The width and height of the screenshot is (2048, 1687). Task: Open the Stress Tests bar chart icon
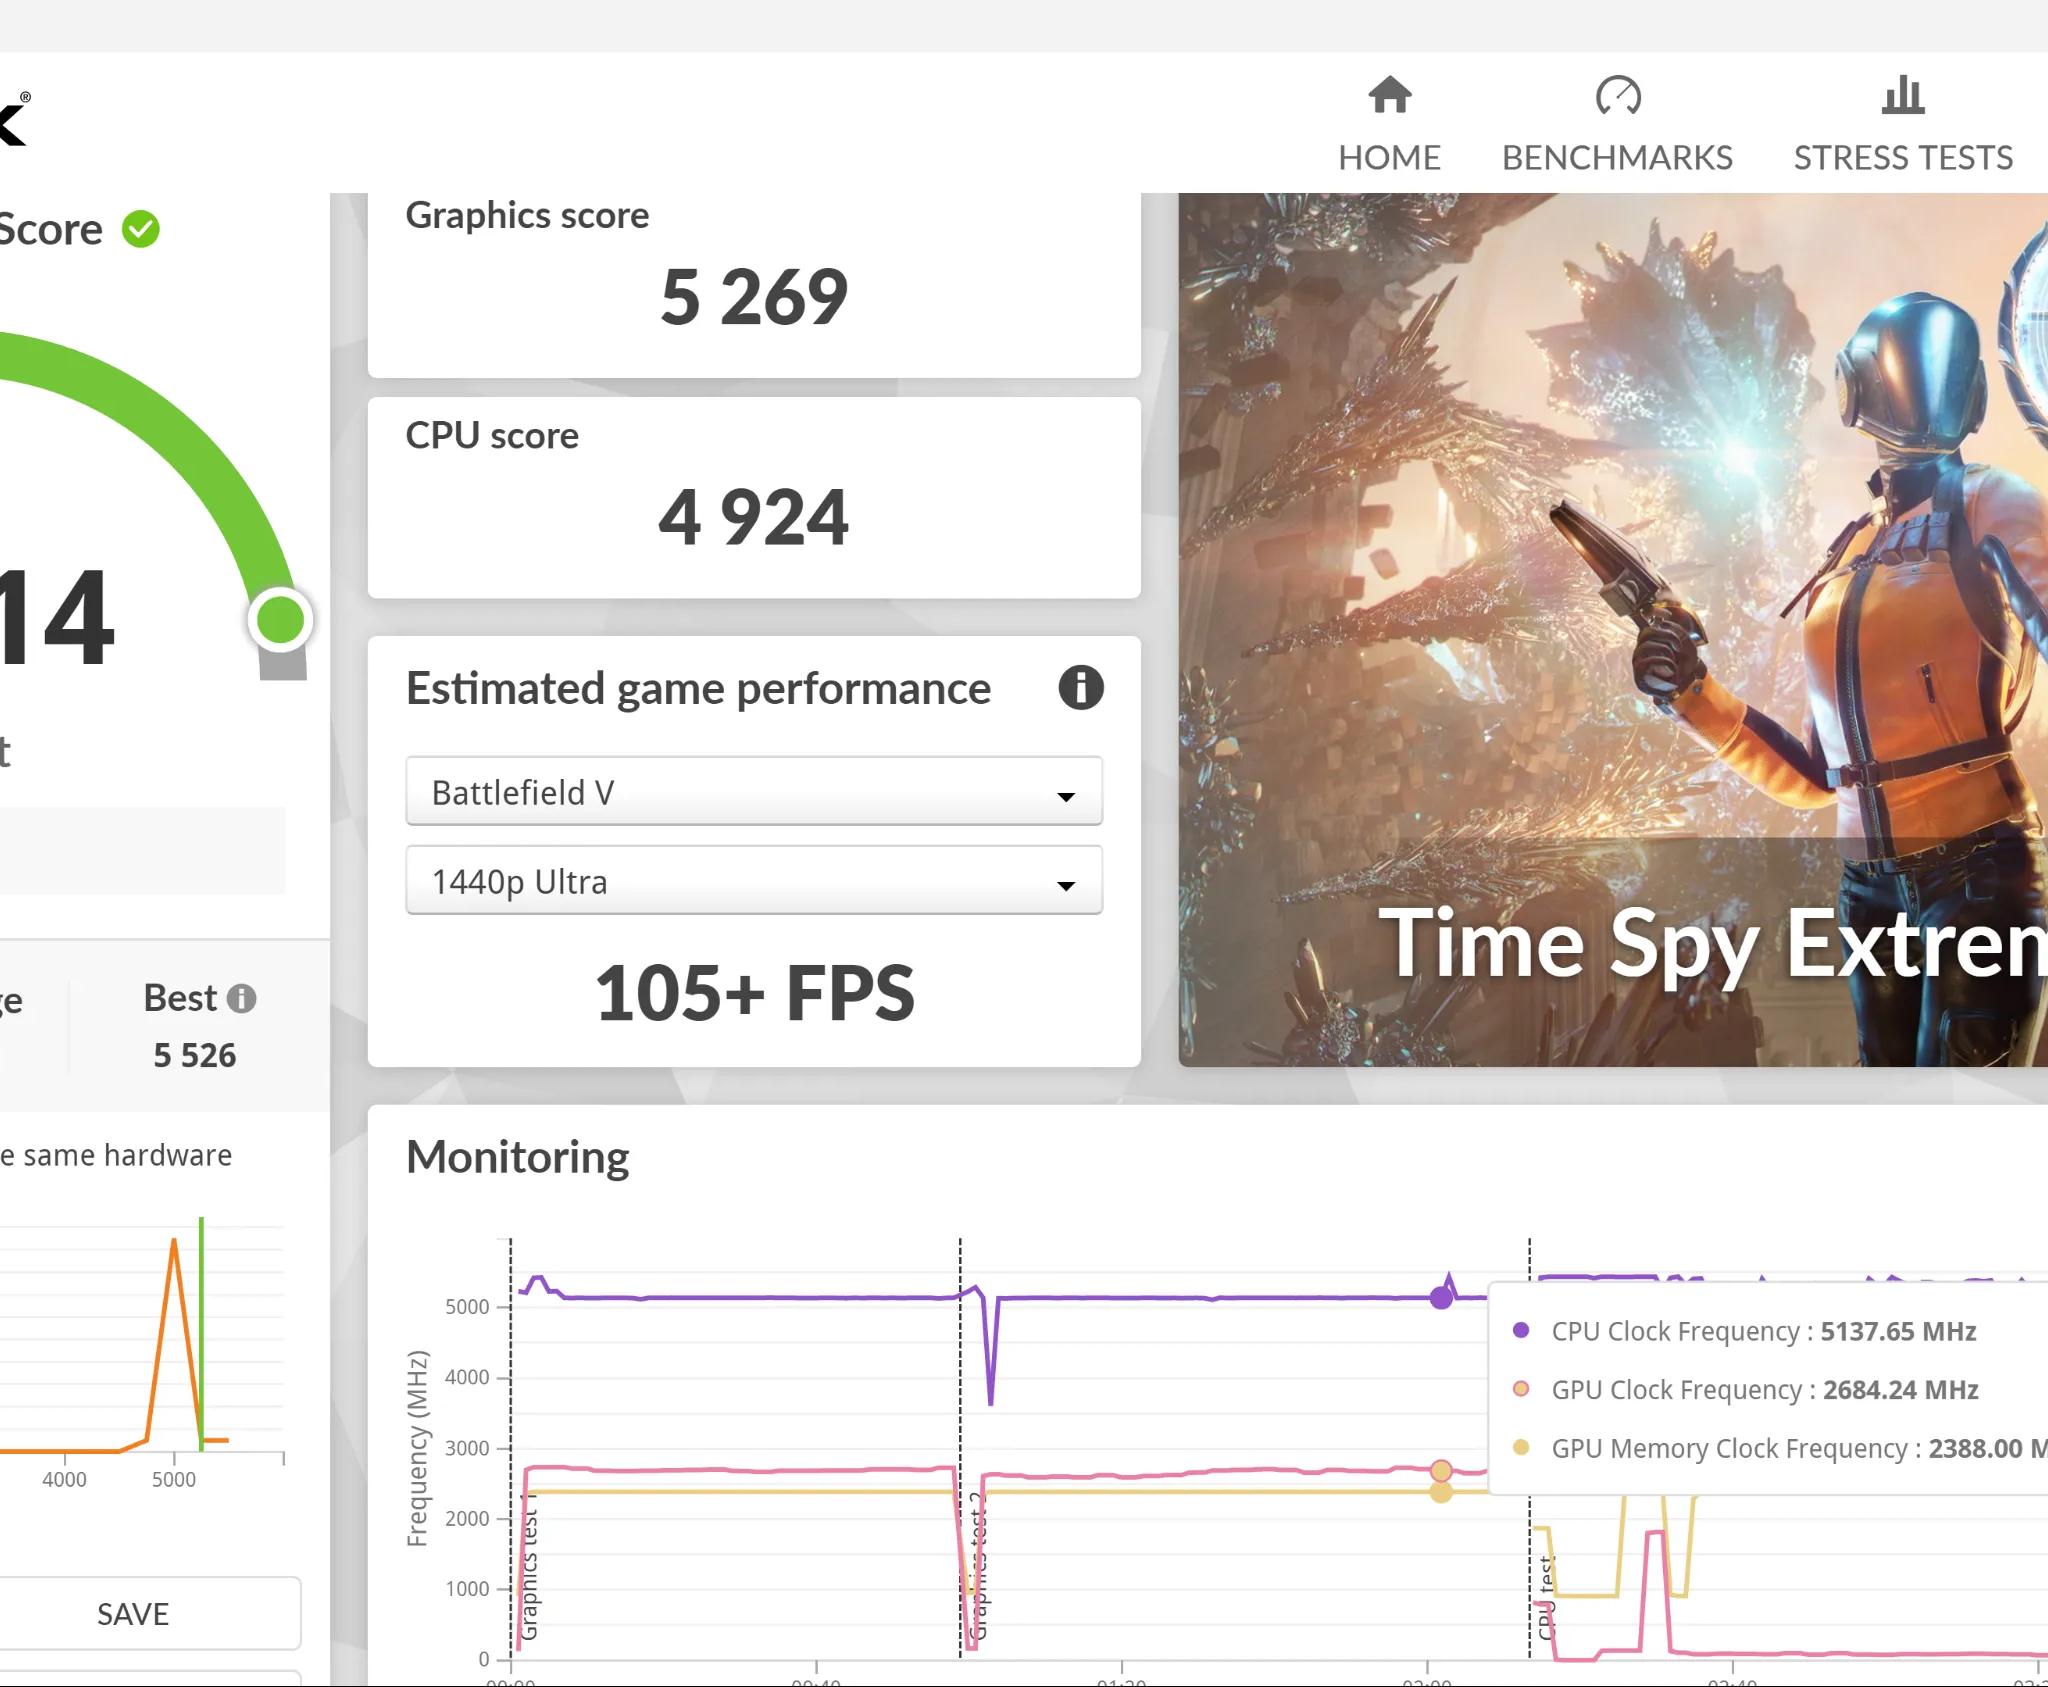pyautogui.click(x=1903, y=95)
